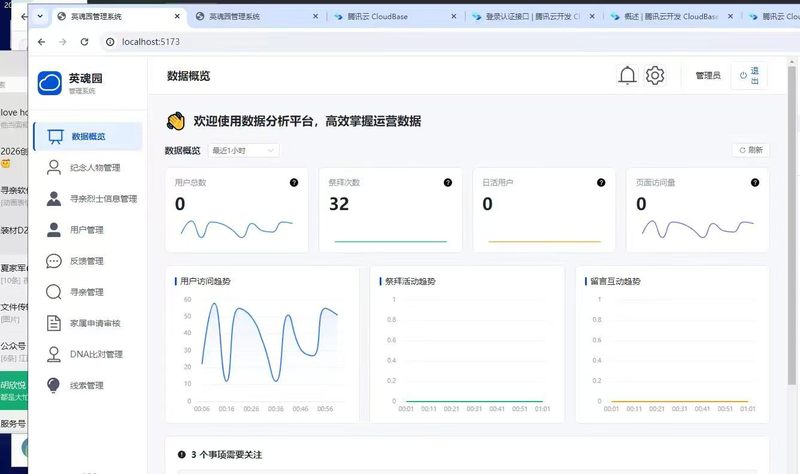Switch to 登录认证接口 browser tab

[x=533, y=16]
